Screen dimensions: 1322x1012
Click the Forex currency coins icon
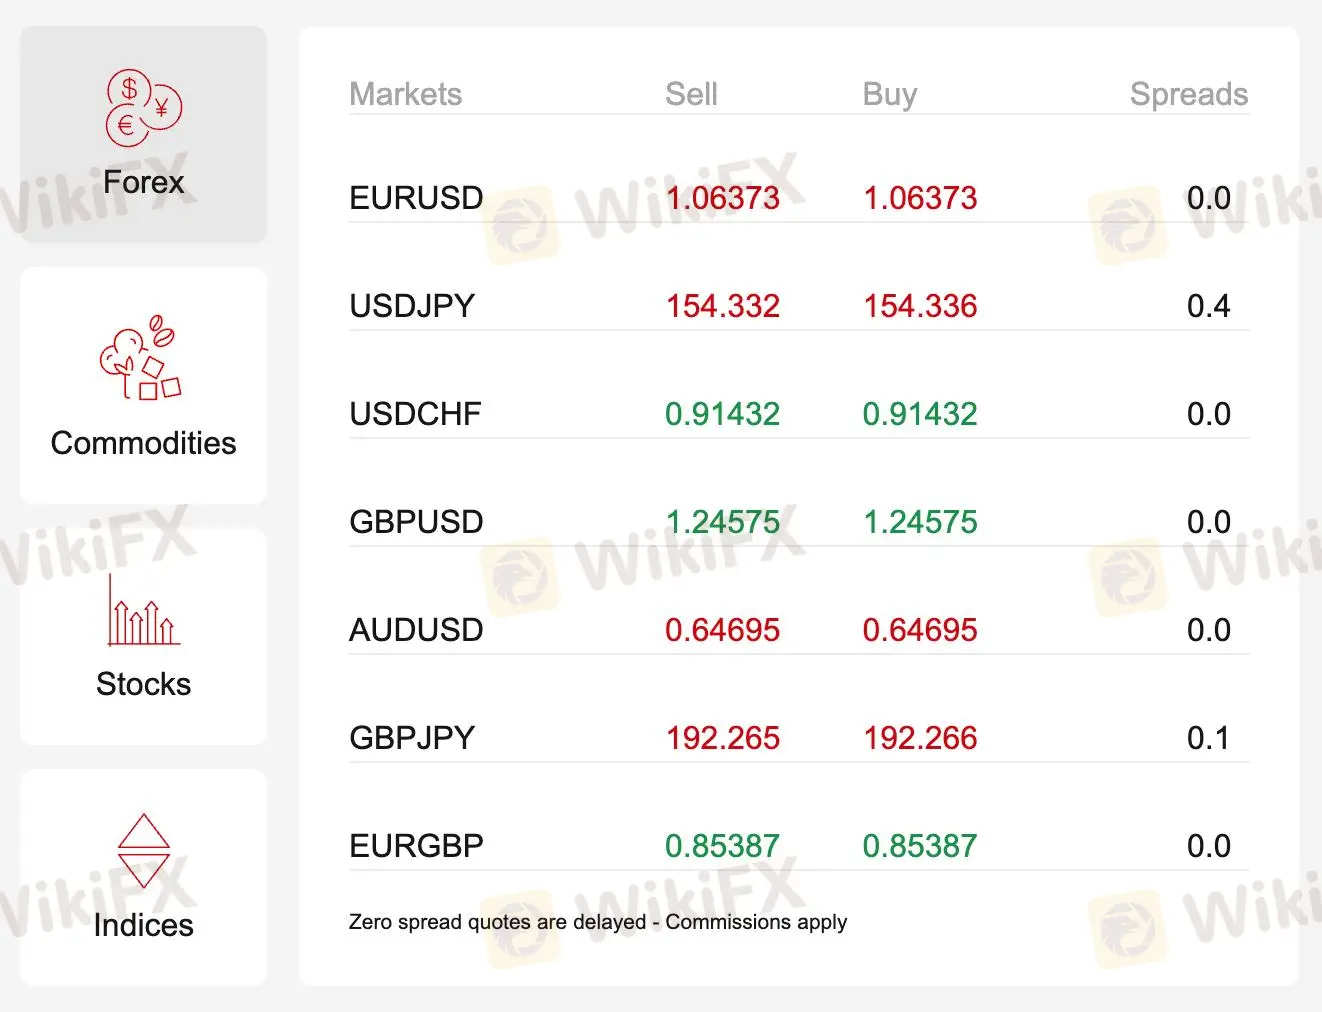coord(144,107)
